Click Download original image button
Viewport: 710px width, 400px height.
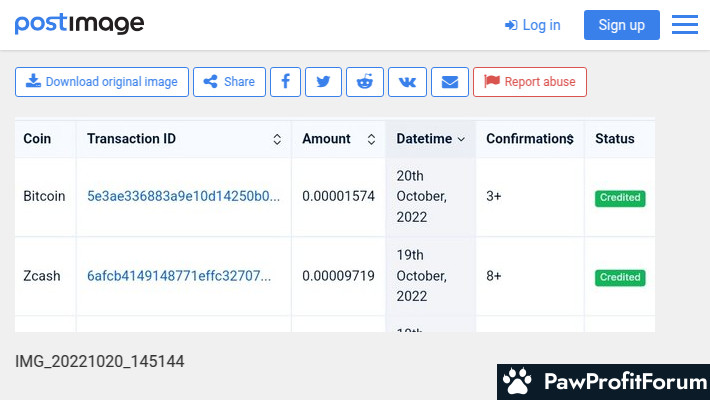pos(102,82)
